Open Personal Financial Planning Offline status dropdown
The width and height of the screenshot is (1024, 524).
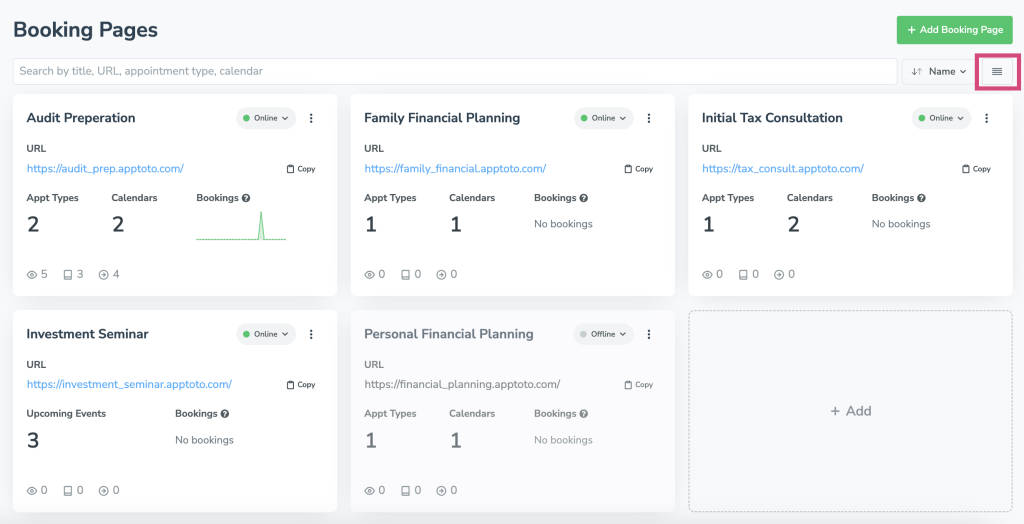(603, 334)
